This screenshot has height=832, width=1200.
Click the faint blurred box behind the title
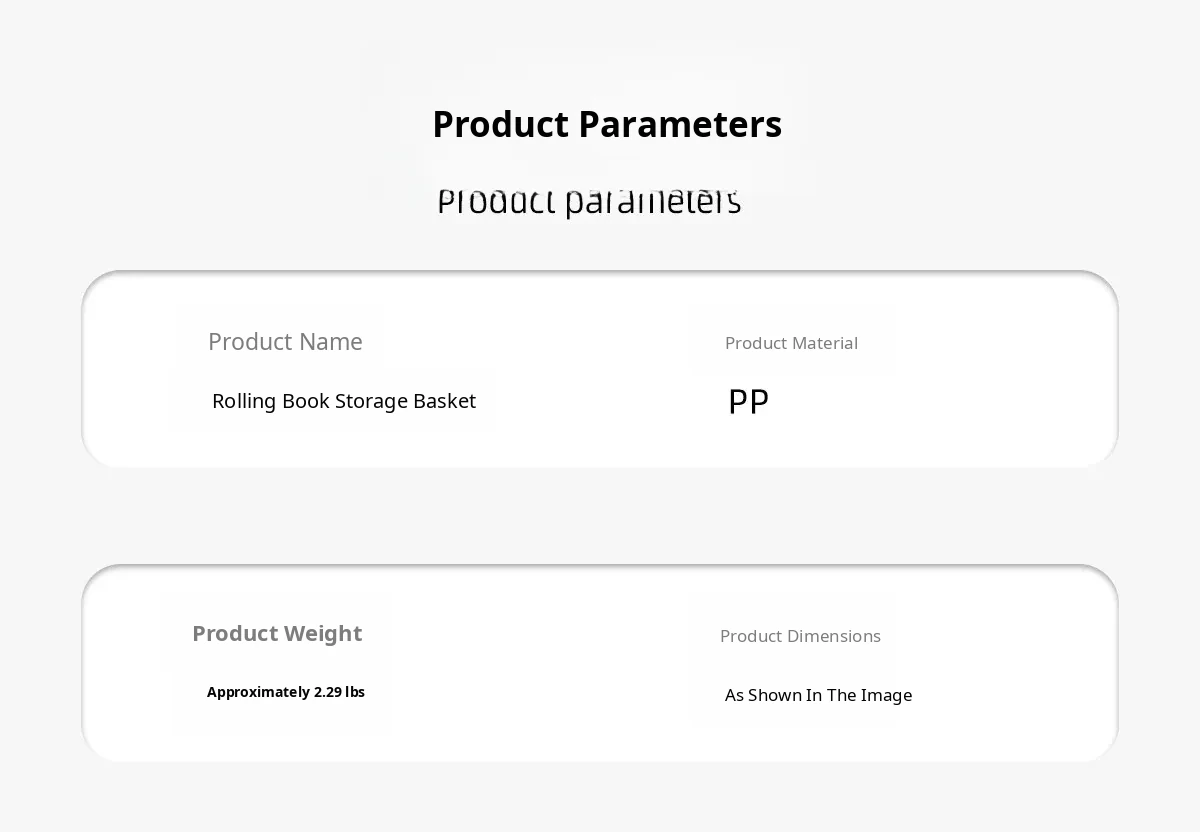pyautogui.click(x=588, y=120)
